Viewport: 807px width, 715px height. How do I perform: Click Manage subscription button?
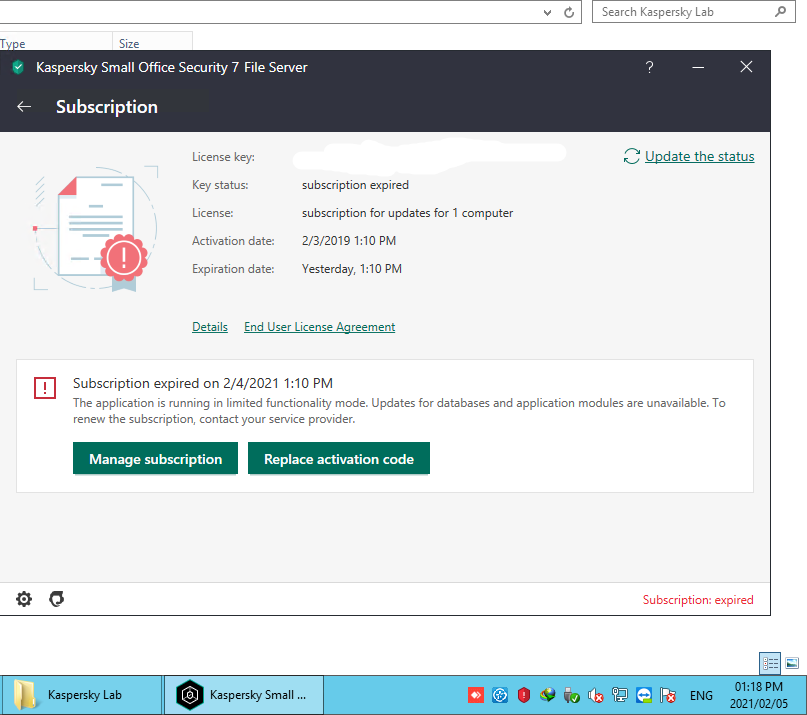click(x=155, y=458)
